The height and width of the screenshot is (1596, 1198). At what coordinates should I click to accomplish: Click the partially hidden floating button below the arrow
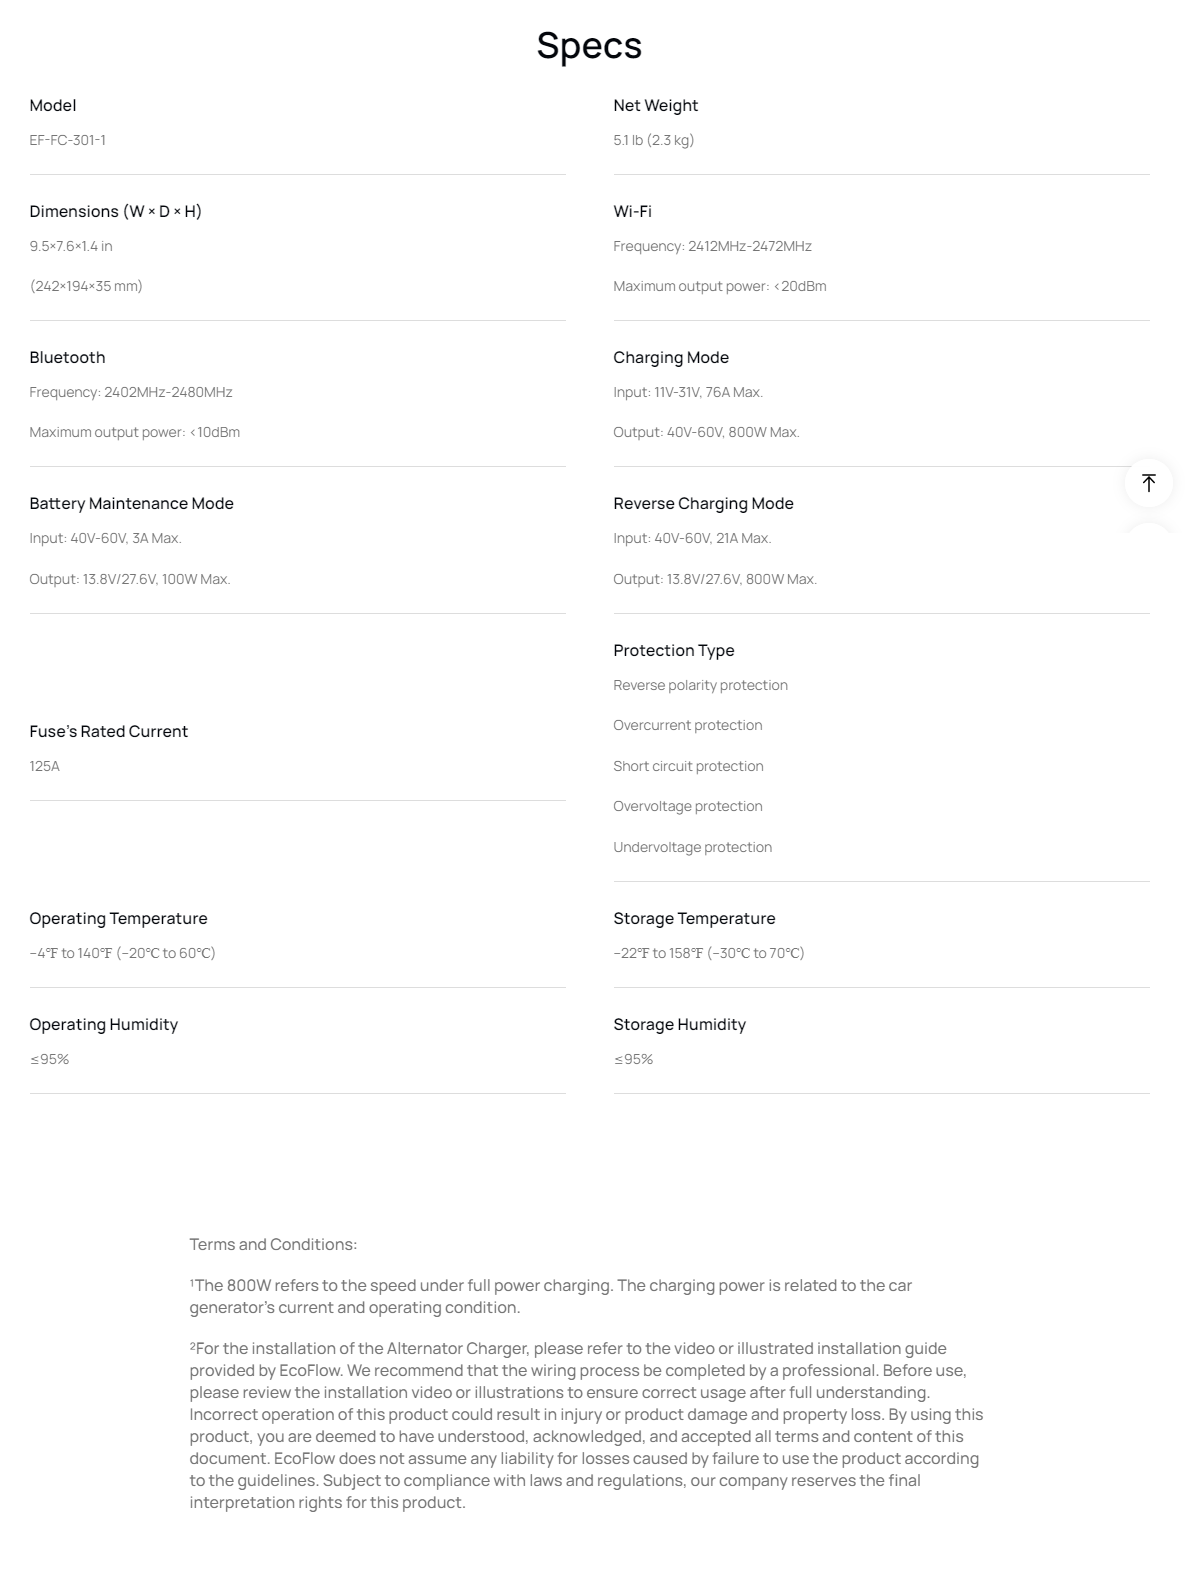(1148, 527)
